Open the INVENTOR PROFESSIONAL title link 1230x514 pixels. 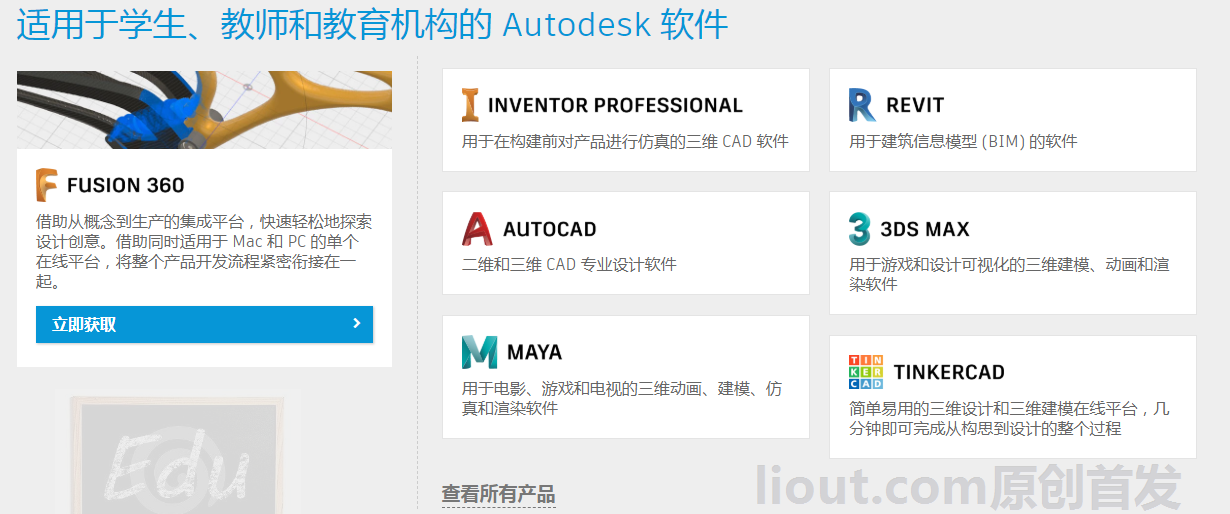(615, 105)
